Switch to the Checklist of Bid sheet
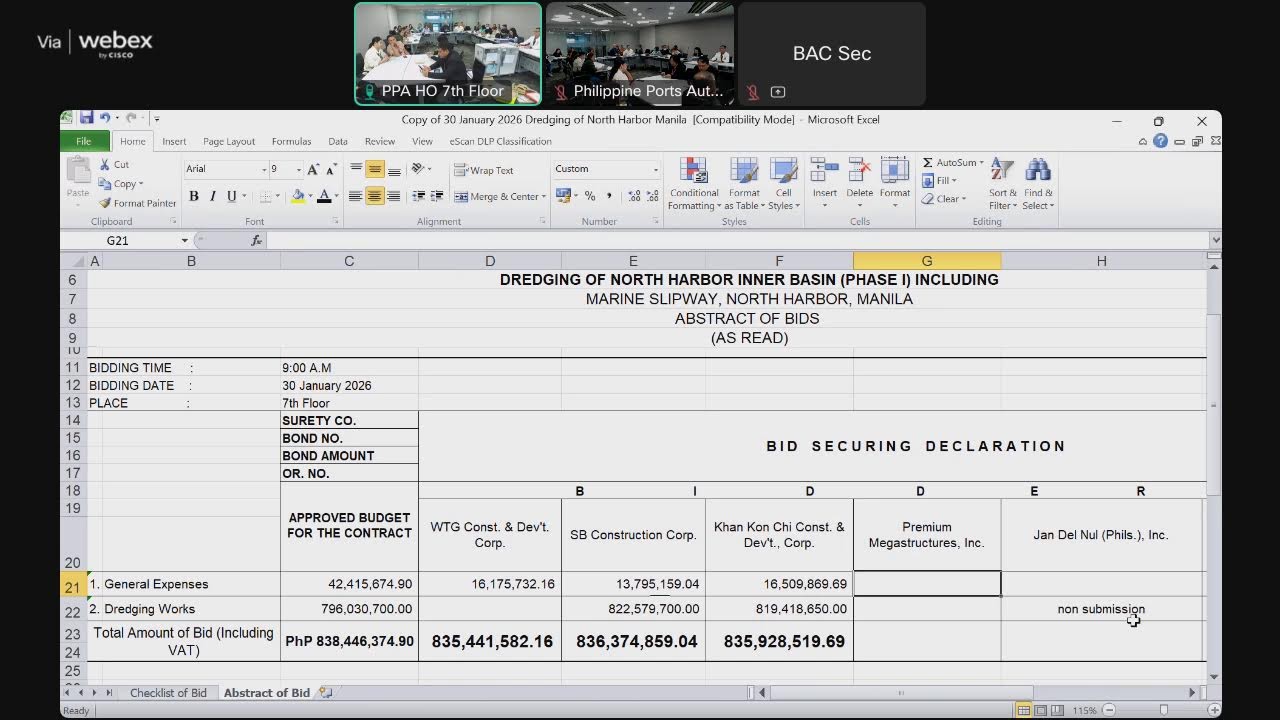This screenshot has width=1280, height=720. [168, 692]
